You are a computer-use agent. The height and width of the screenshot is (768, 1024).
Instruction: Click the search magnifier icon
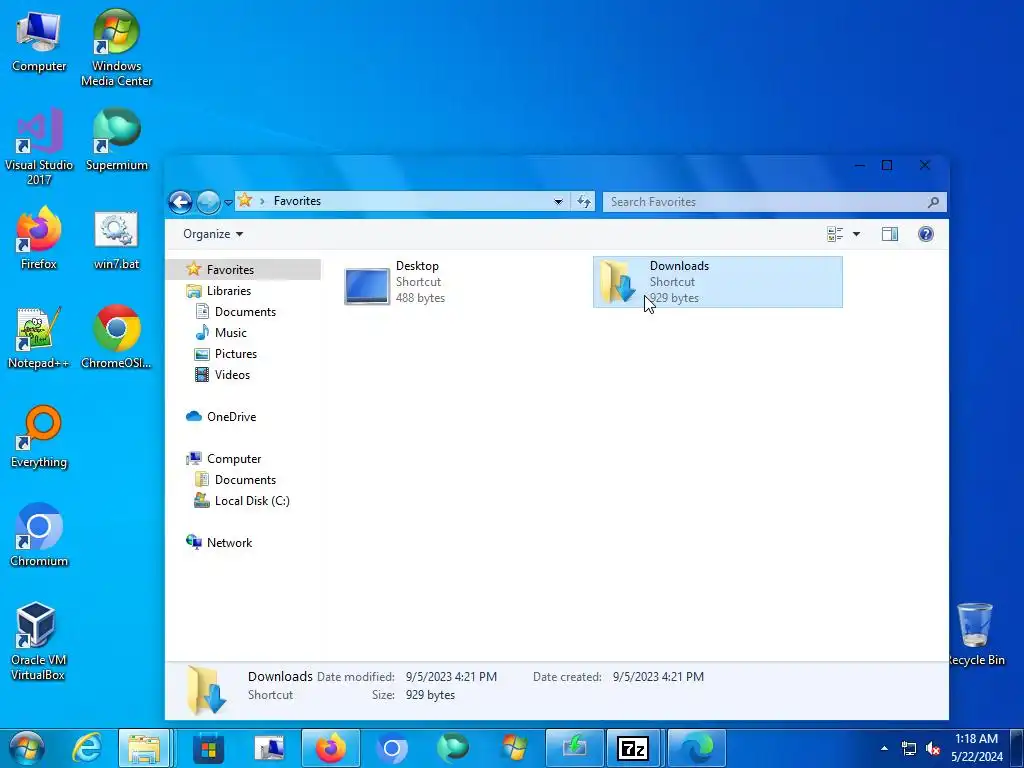pos(933,202)
